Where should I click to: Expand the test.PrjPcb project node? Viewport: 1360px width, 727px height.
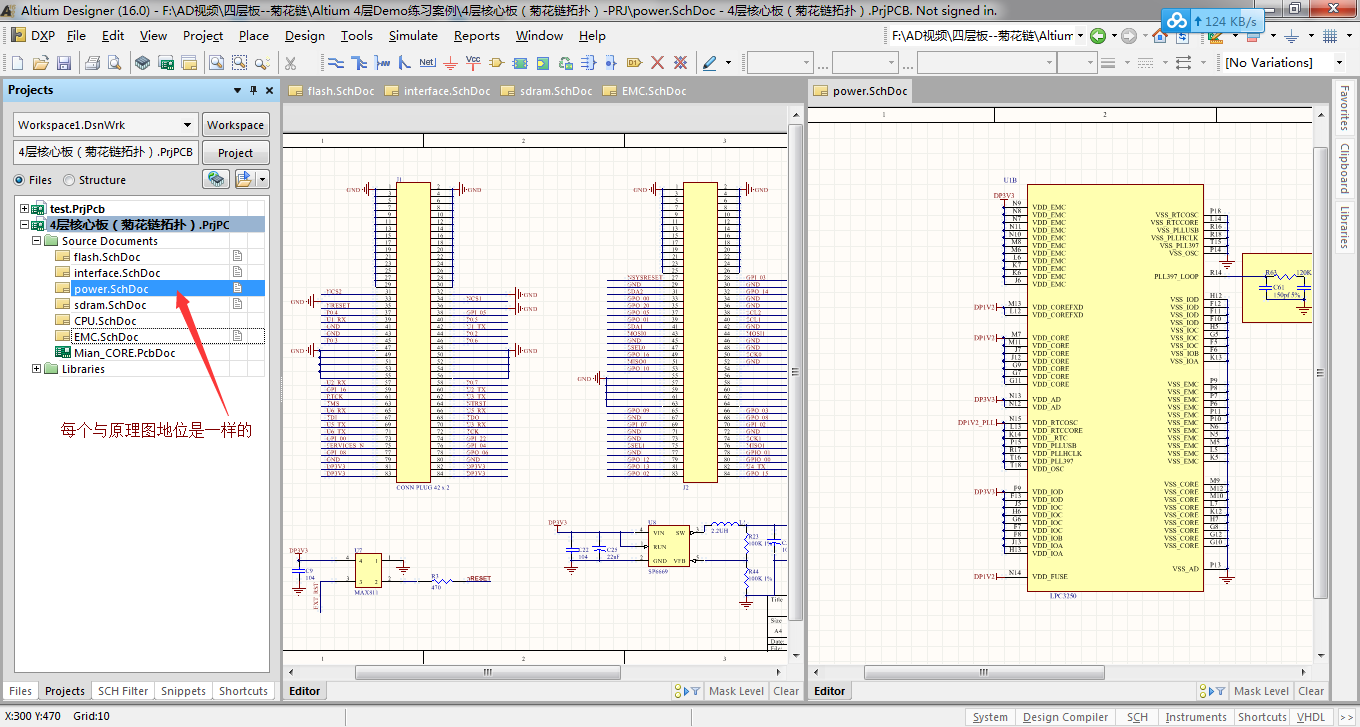point(24,209)
